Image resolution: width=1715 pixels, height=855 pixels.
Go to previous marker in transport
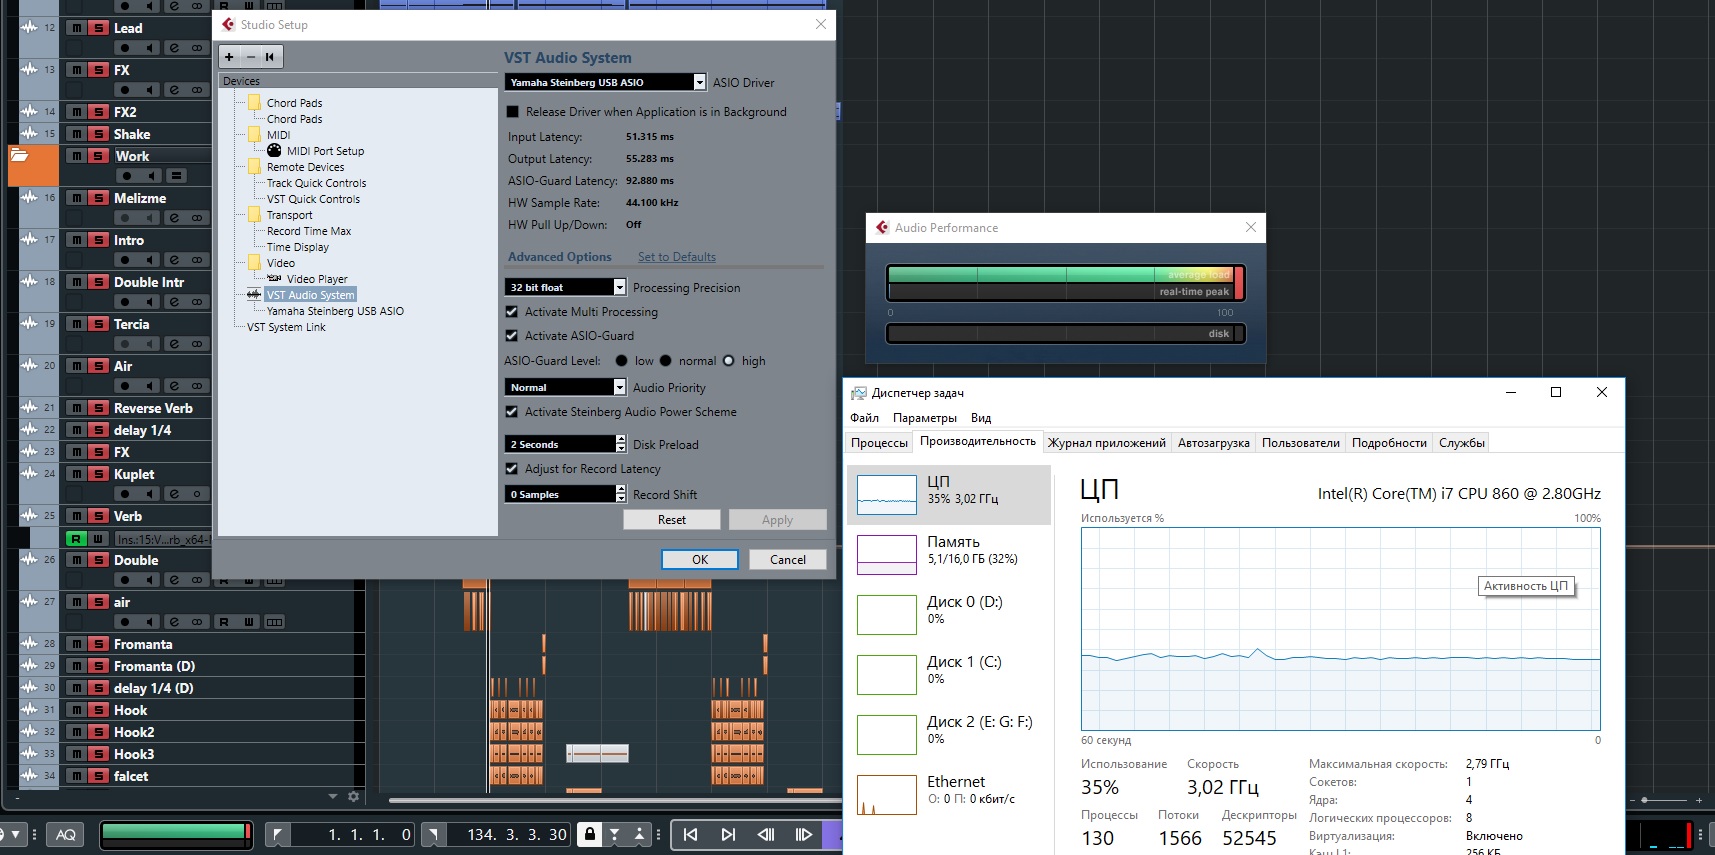click(x=690, y=835)
